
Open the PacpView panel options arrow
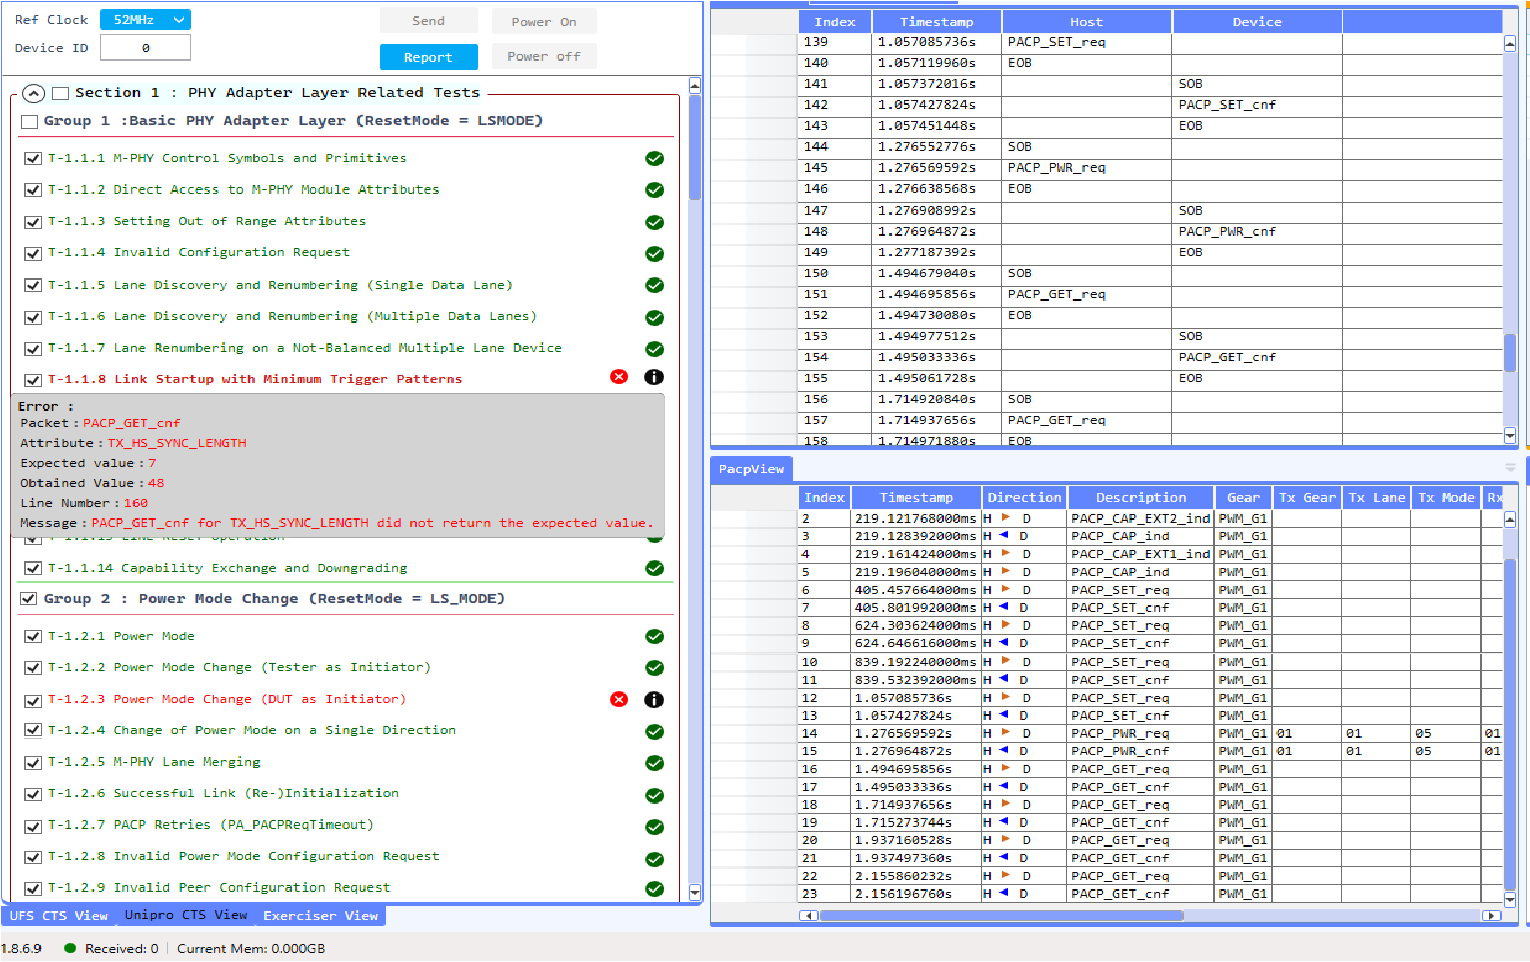pos(1510,468)
